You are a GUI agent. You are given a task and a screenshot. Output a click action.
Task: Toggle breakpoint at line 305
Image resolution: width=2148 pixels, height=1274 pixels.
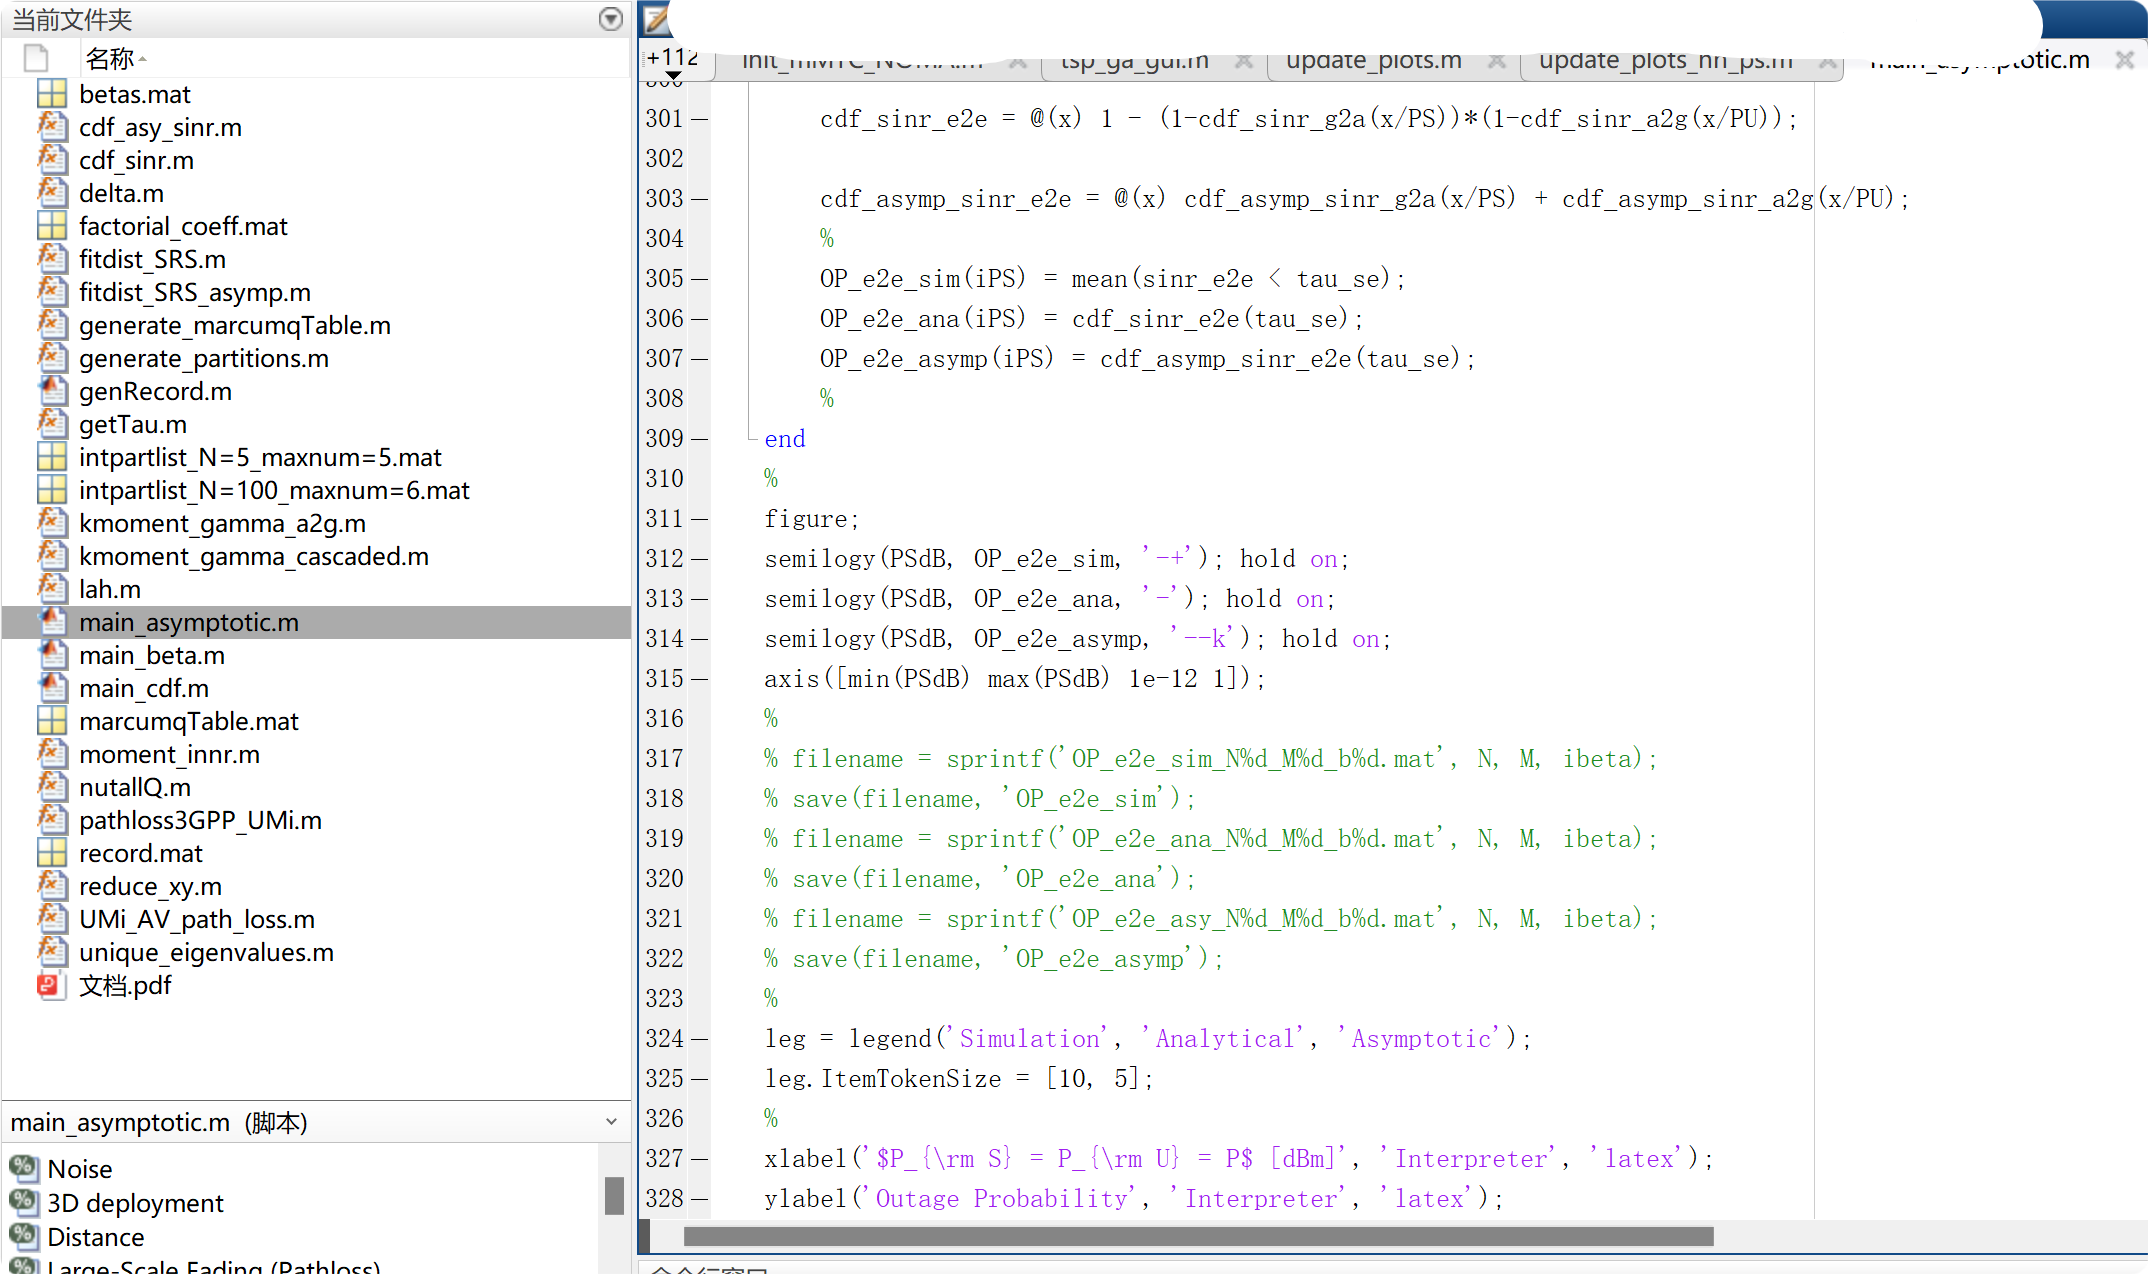(699, 279)
